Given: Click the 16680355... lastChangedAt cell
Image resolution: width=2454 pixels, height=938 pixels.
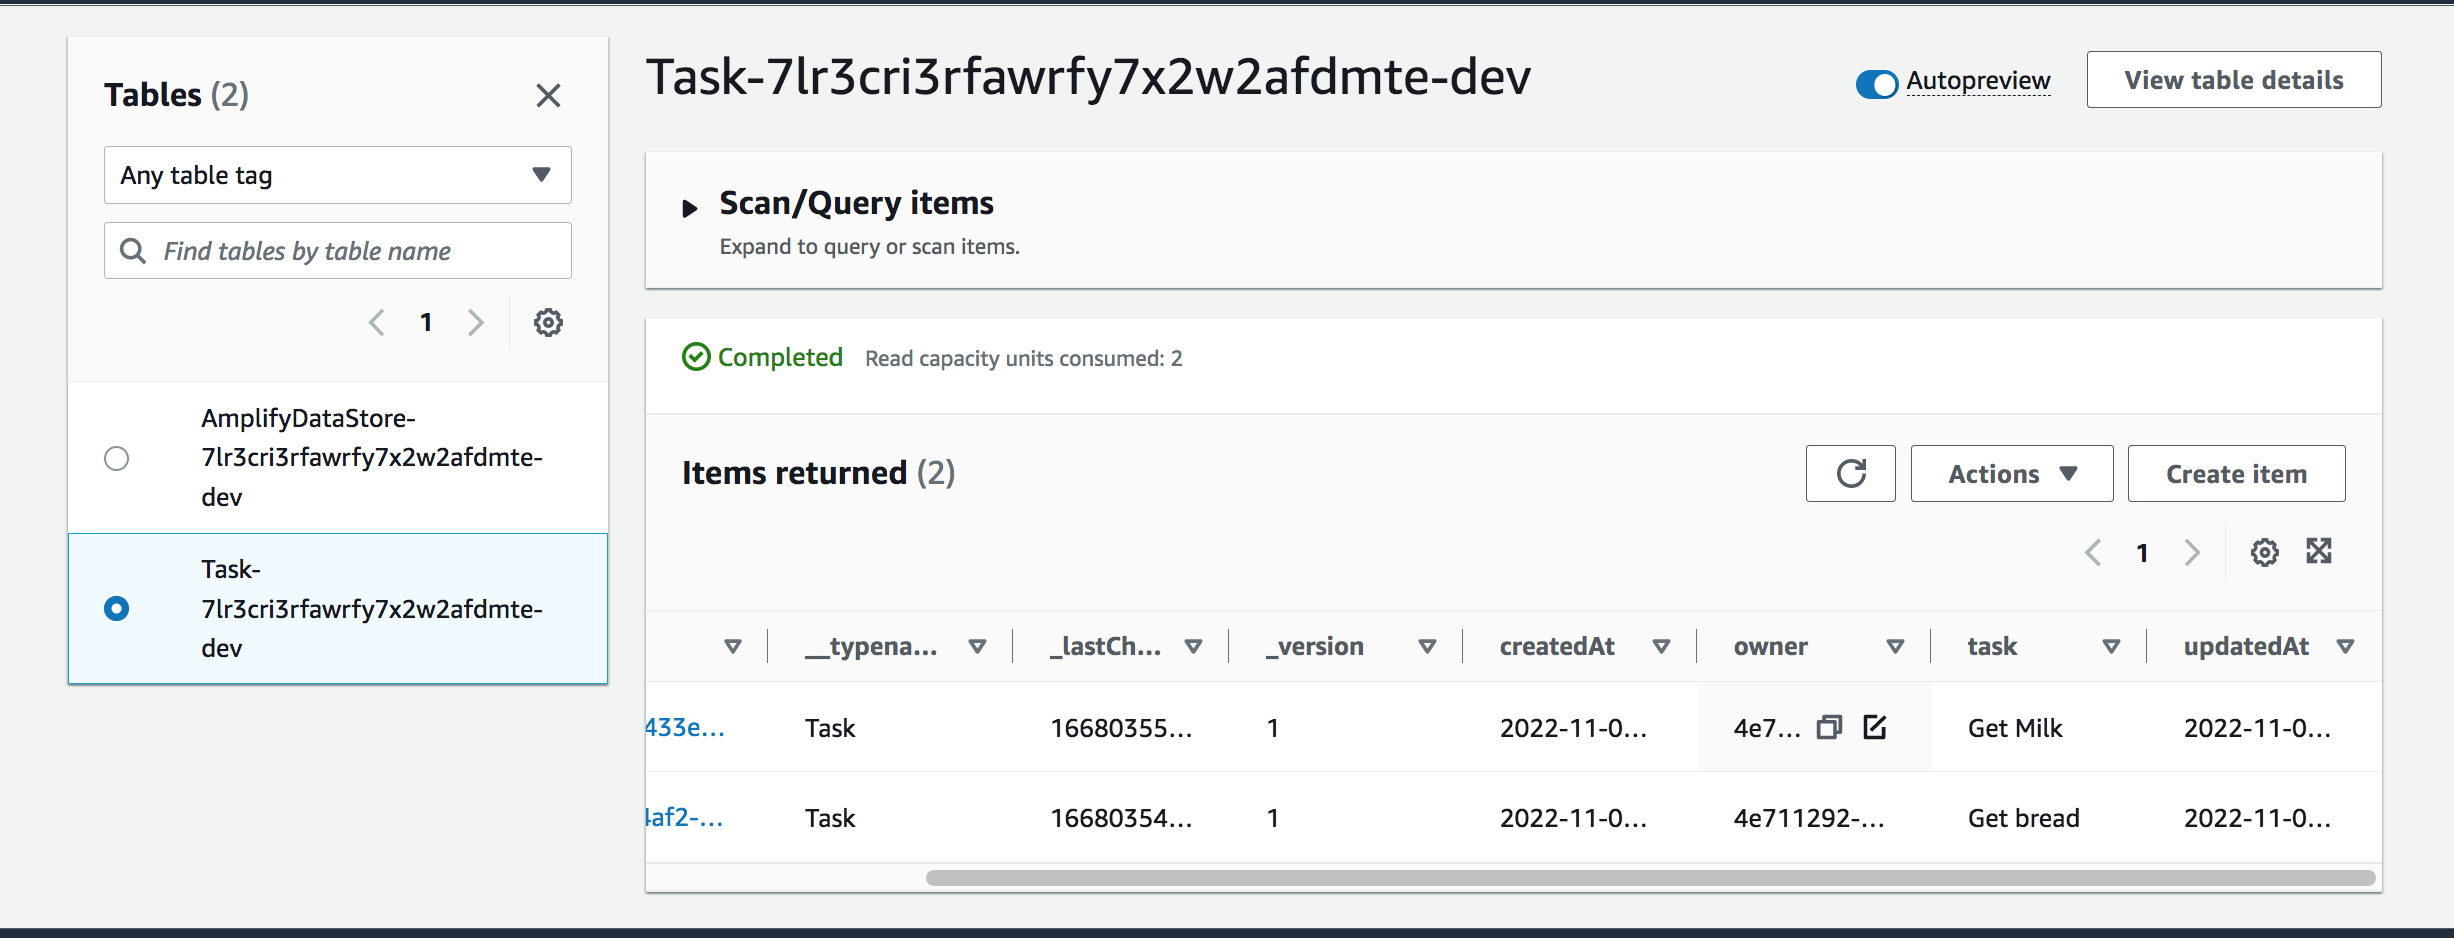Looking at the screenshot, I should click(1121, 728).
